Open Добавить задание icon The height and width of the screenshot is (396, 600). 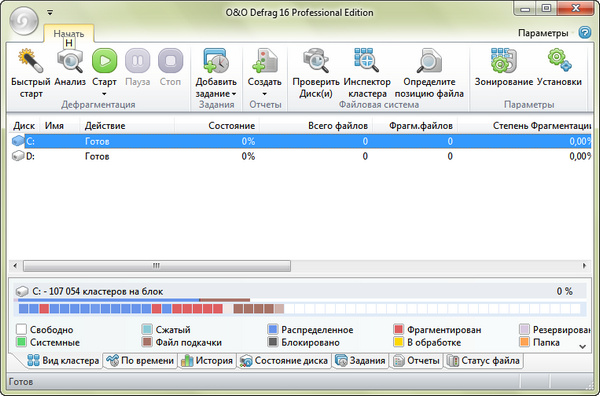(x=216, y=61)
